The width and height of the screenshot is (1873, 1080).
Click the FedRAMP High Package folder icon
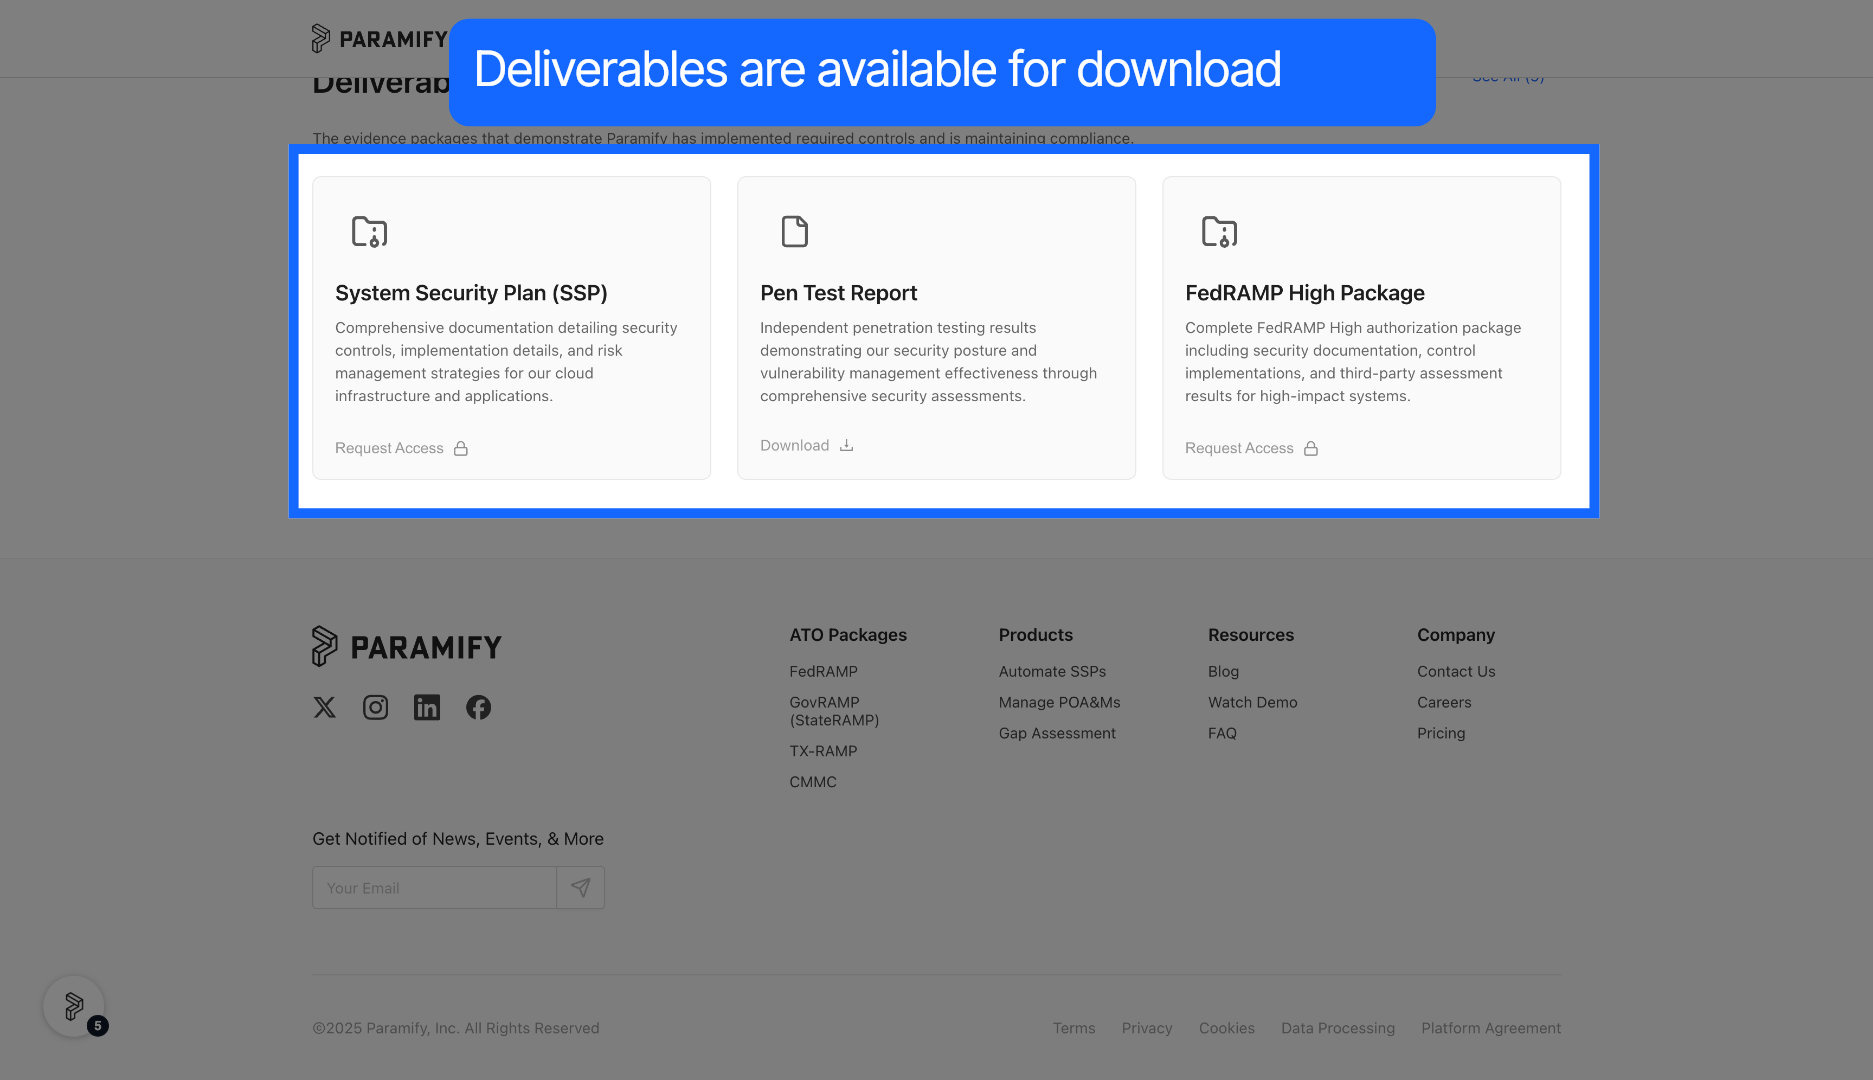point(1219,232)
